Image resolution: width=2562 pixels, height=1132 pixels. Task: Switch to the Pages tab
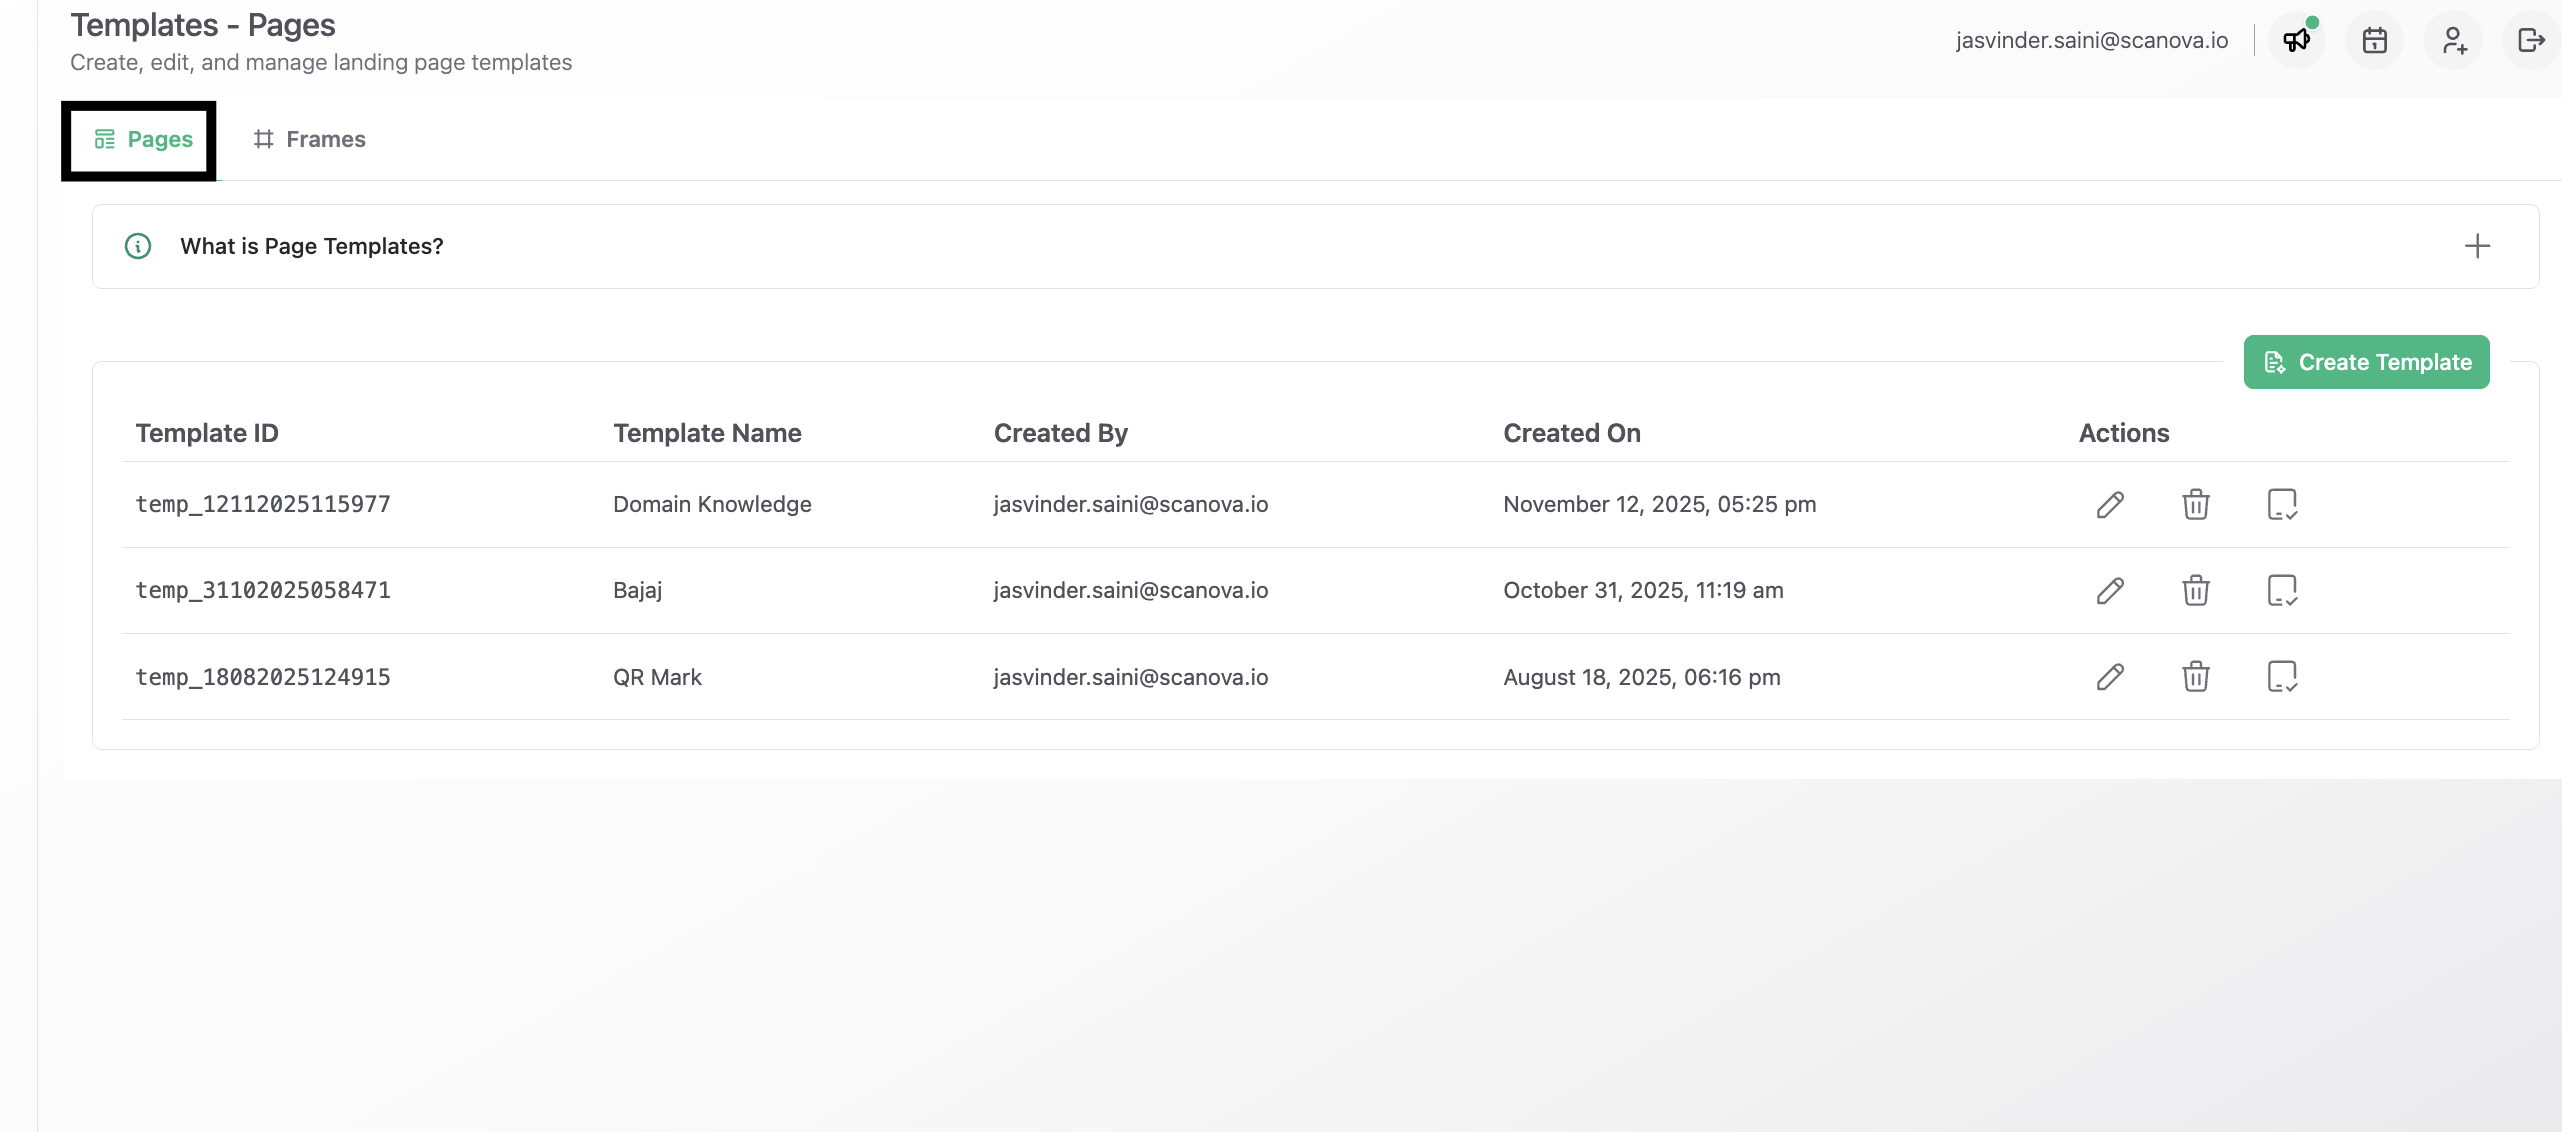[x=144, y=139]
